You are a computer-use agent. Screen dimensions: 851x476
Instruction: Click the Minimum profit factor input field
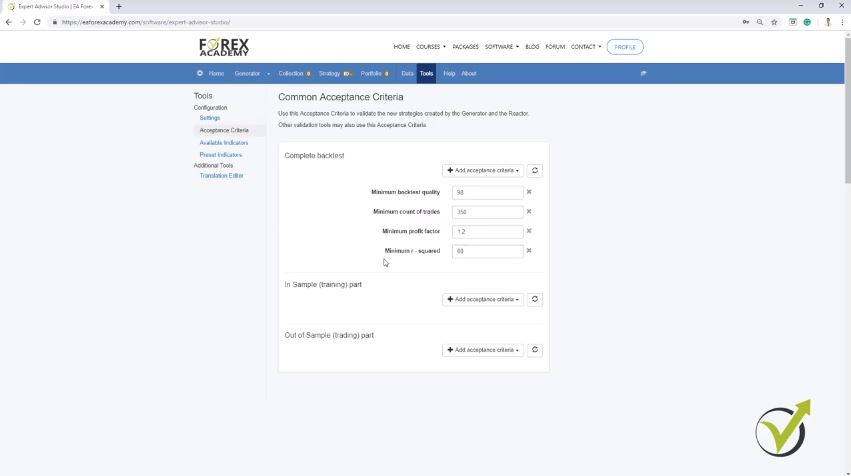click(487, 231)
